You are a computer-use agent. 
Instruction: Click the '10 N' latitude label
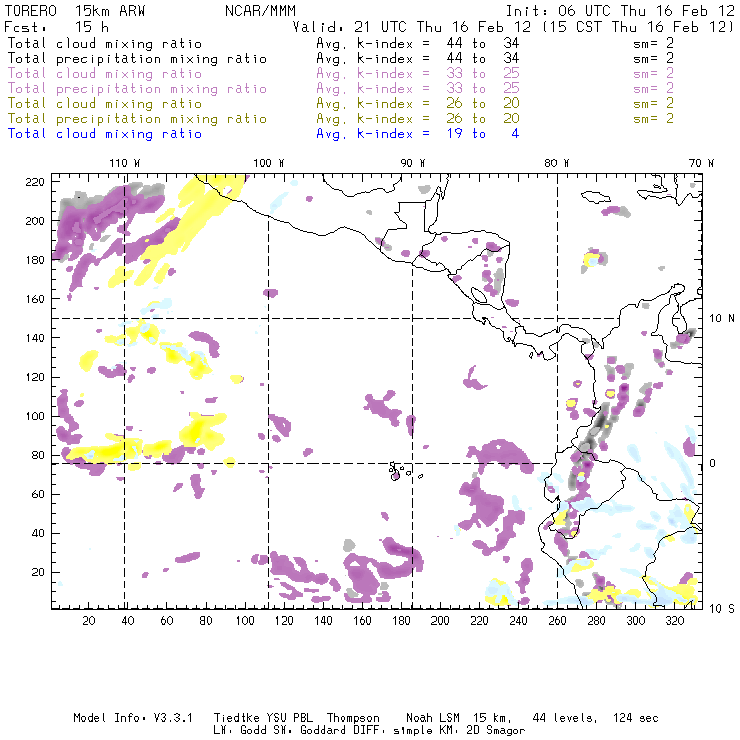(722, 319)
